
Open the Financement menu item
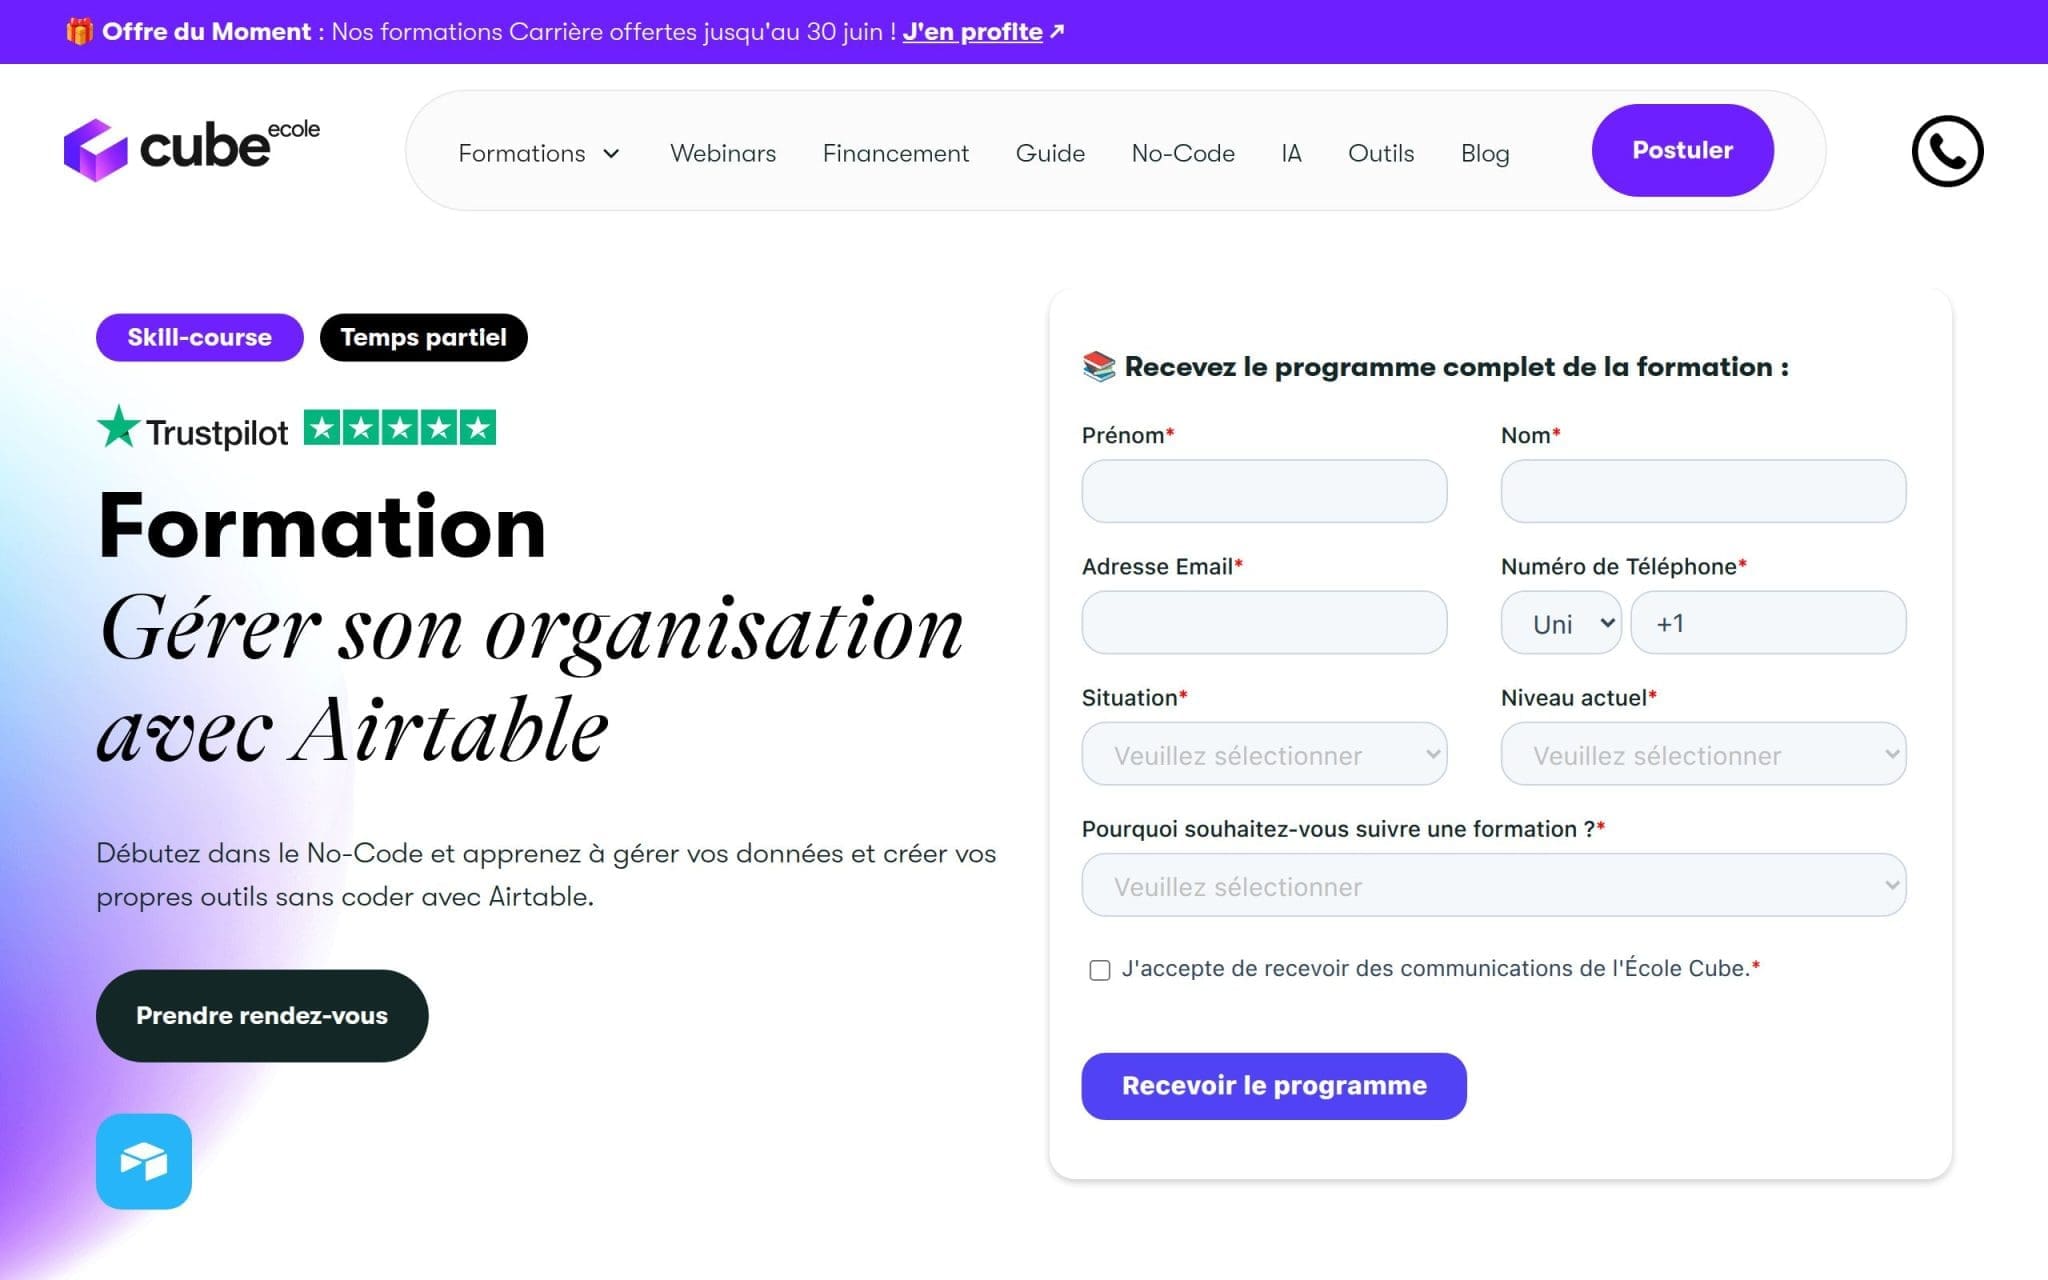click(896, 153)
